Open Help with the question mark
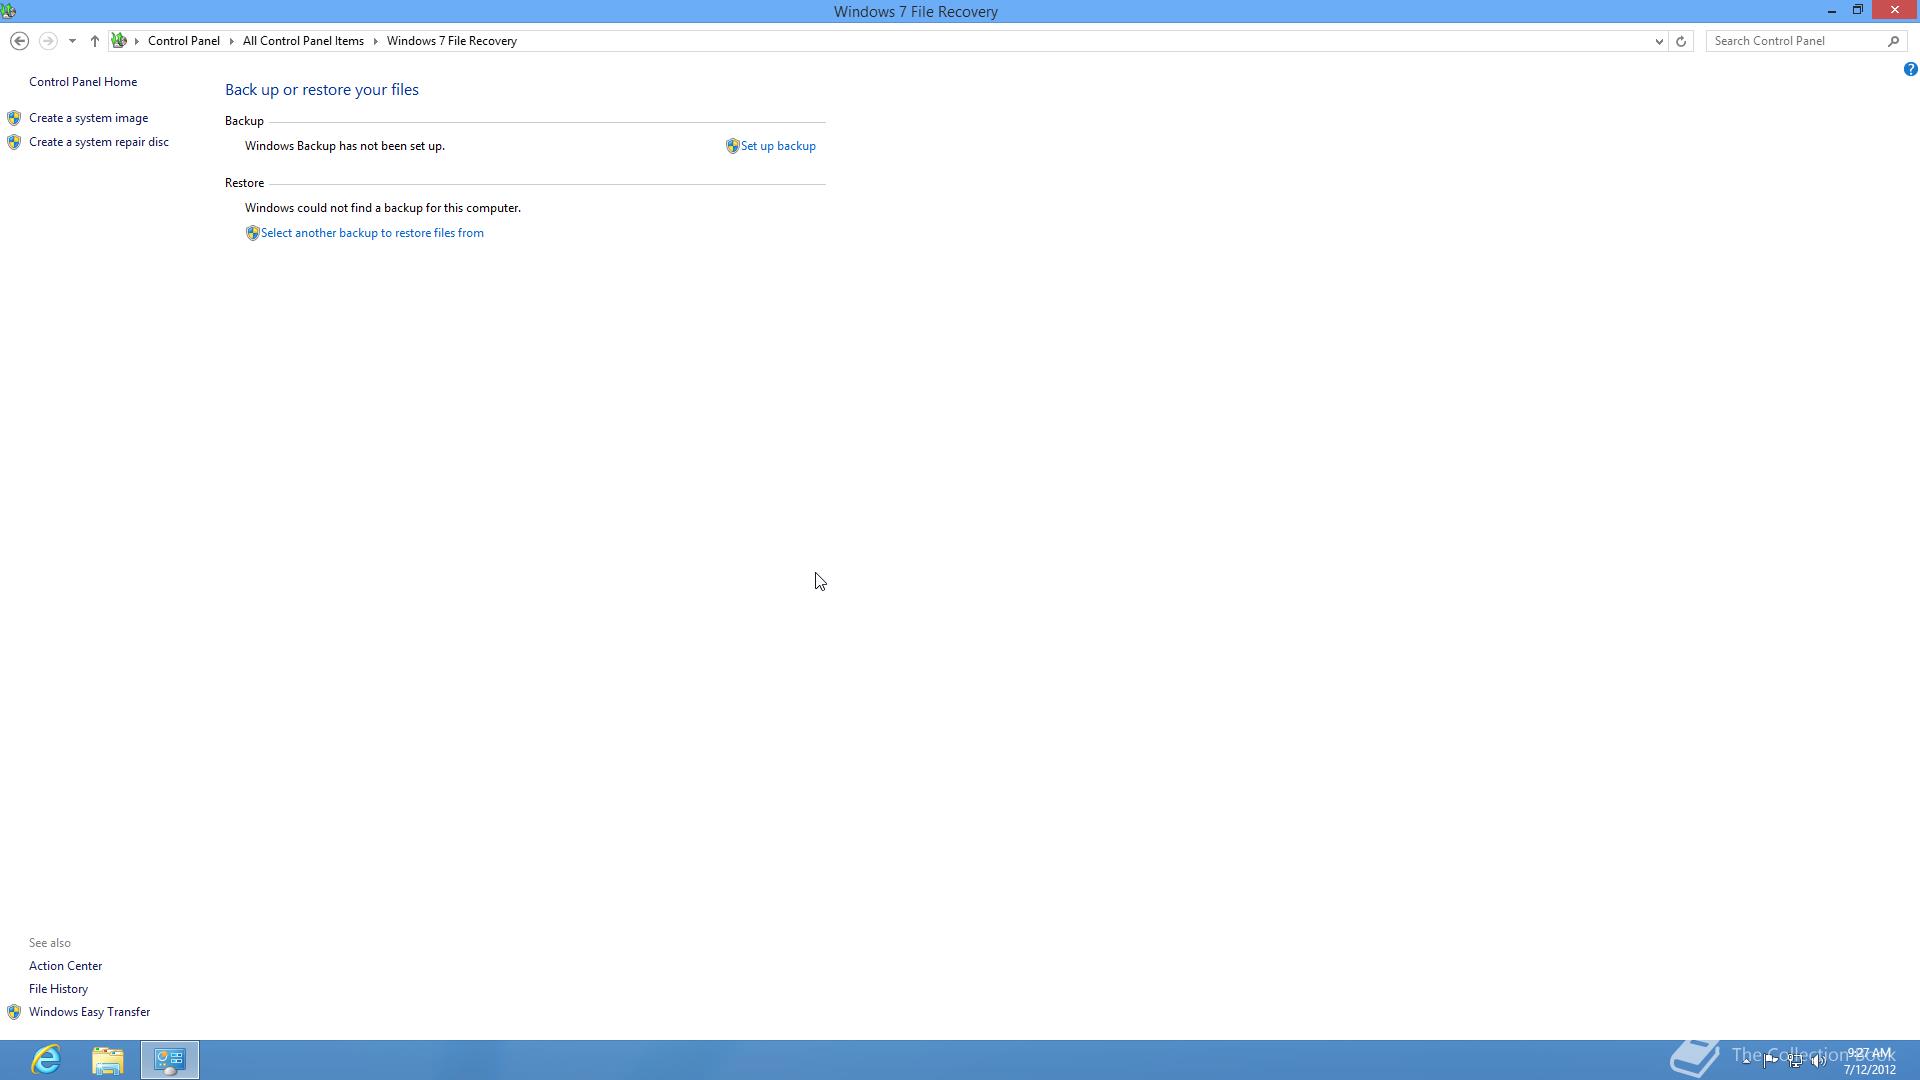The image size is (1920, 1080). coord(1910,69)
